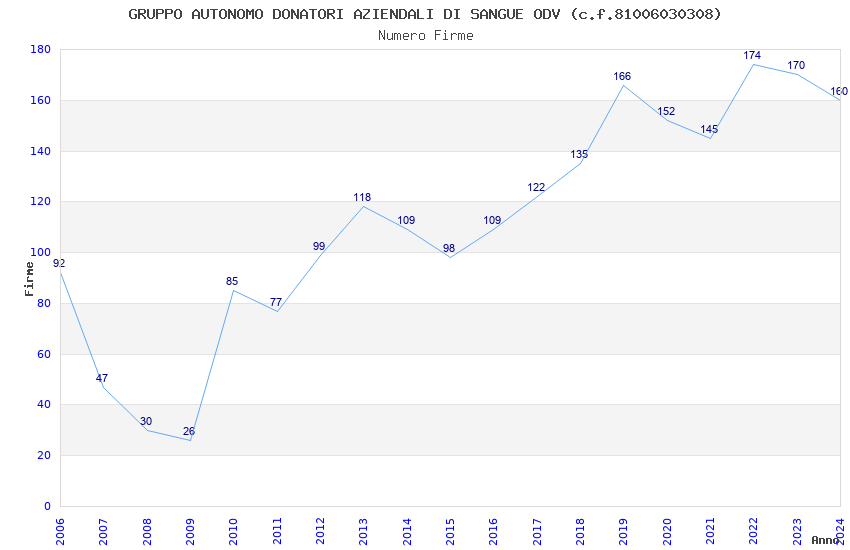This screenshot has width=850, height=550.
Task: Select data point labeled 47
Action: (x=102, y=378)
